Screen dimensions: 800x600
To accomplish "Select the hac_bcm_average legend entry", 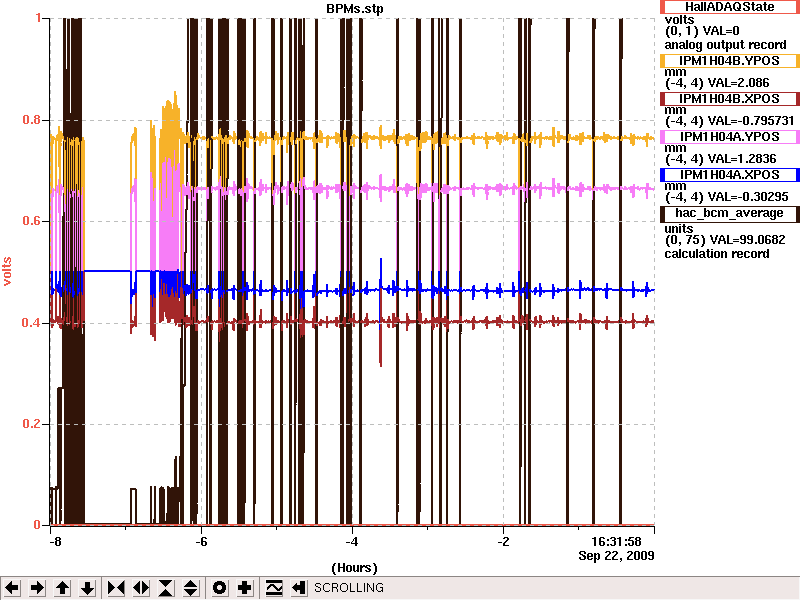I will 729,213.
